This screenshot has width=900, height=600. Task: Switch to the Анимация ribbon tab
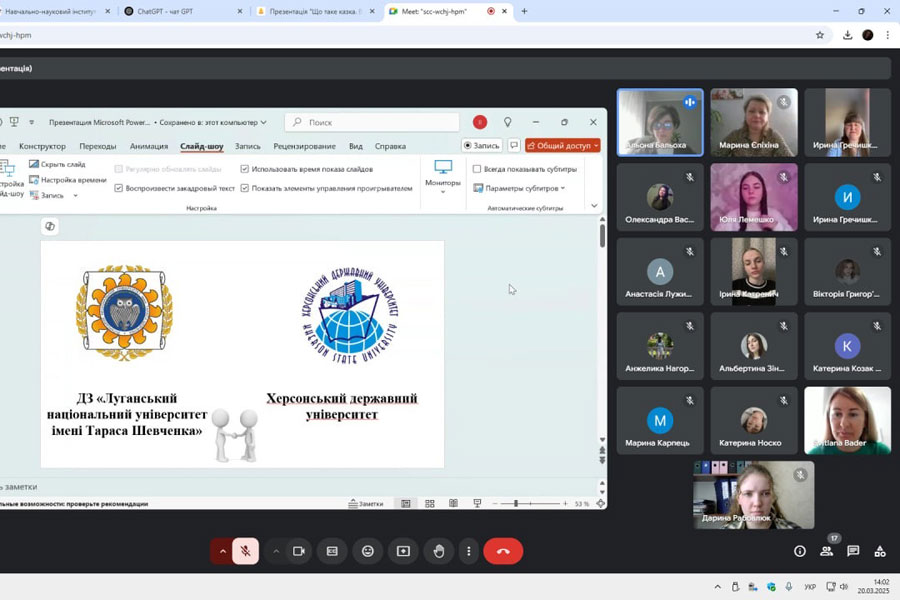pyautogui.click(x=149, y=146)
